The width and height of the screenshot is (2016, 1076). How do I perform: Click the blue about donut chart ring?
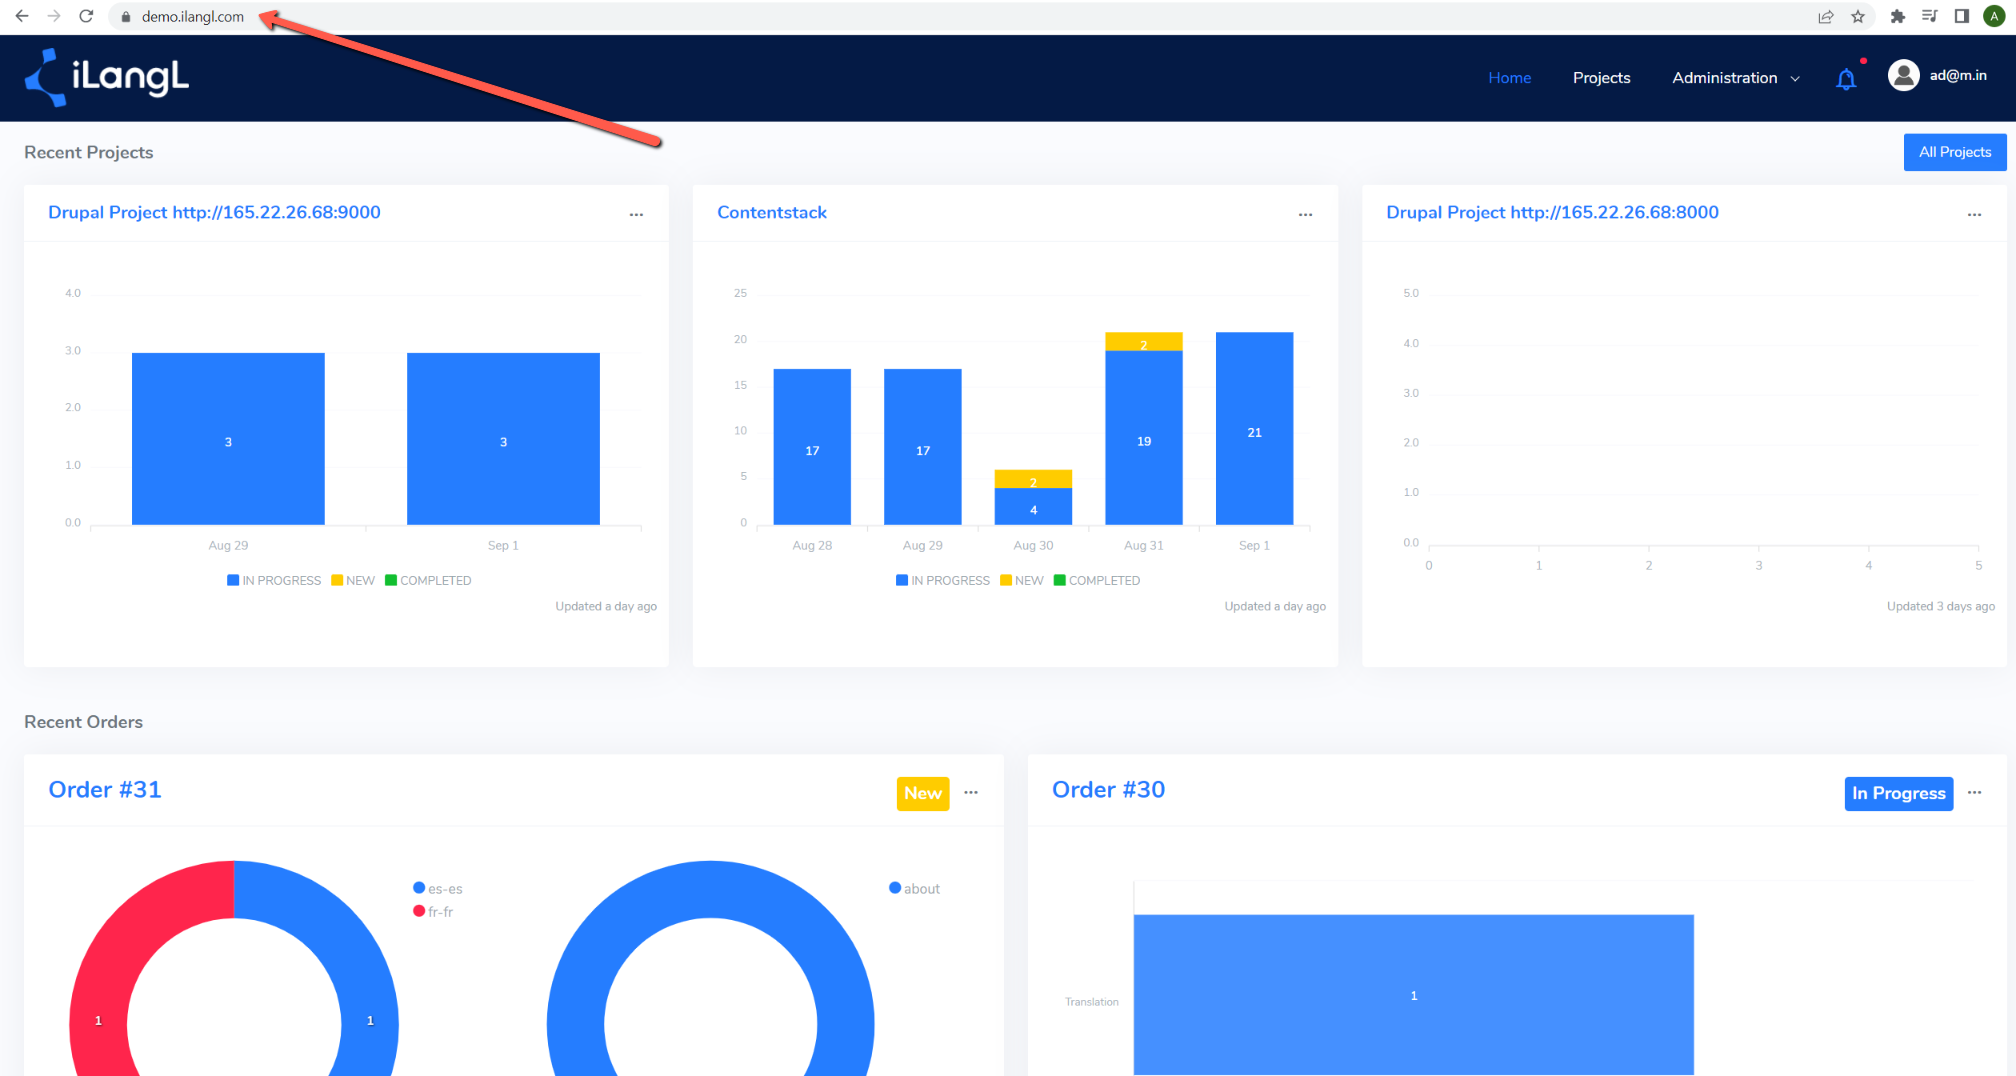coord(710,890)
